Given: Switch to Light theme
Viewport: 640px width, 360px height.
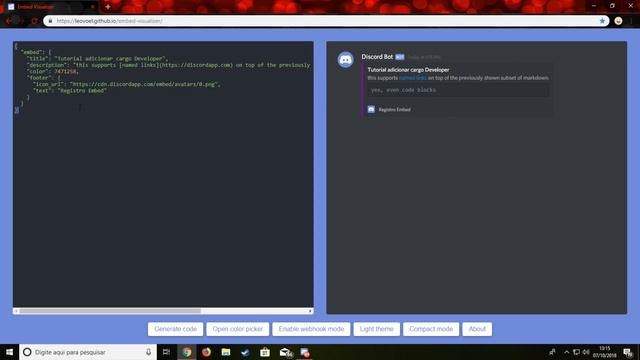Looking at the screenshot, I should tap(377, 329).
